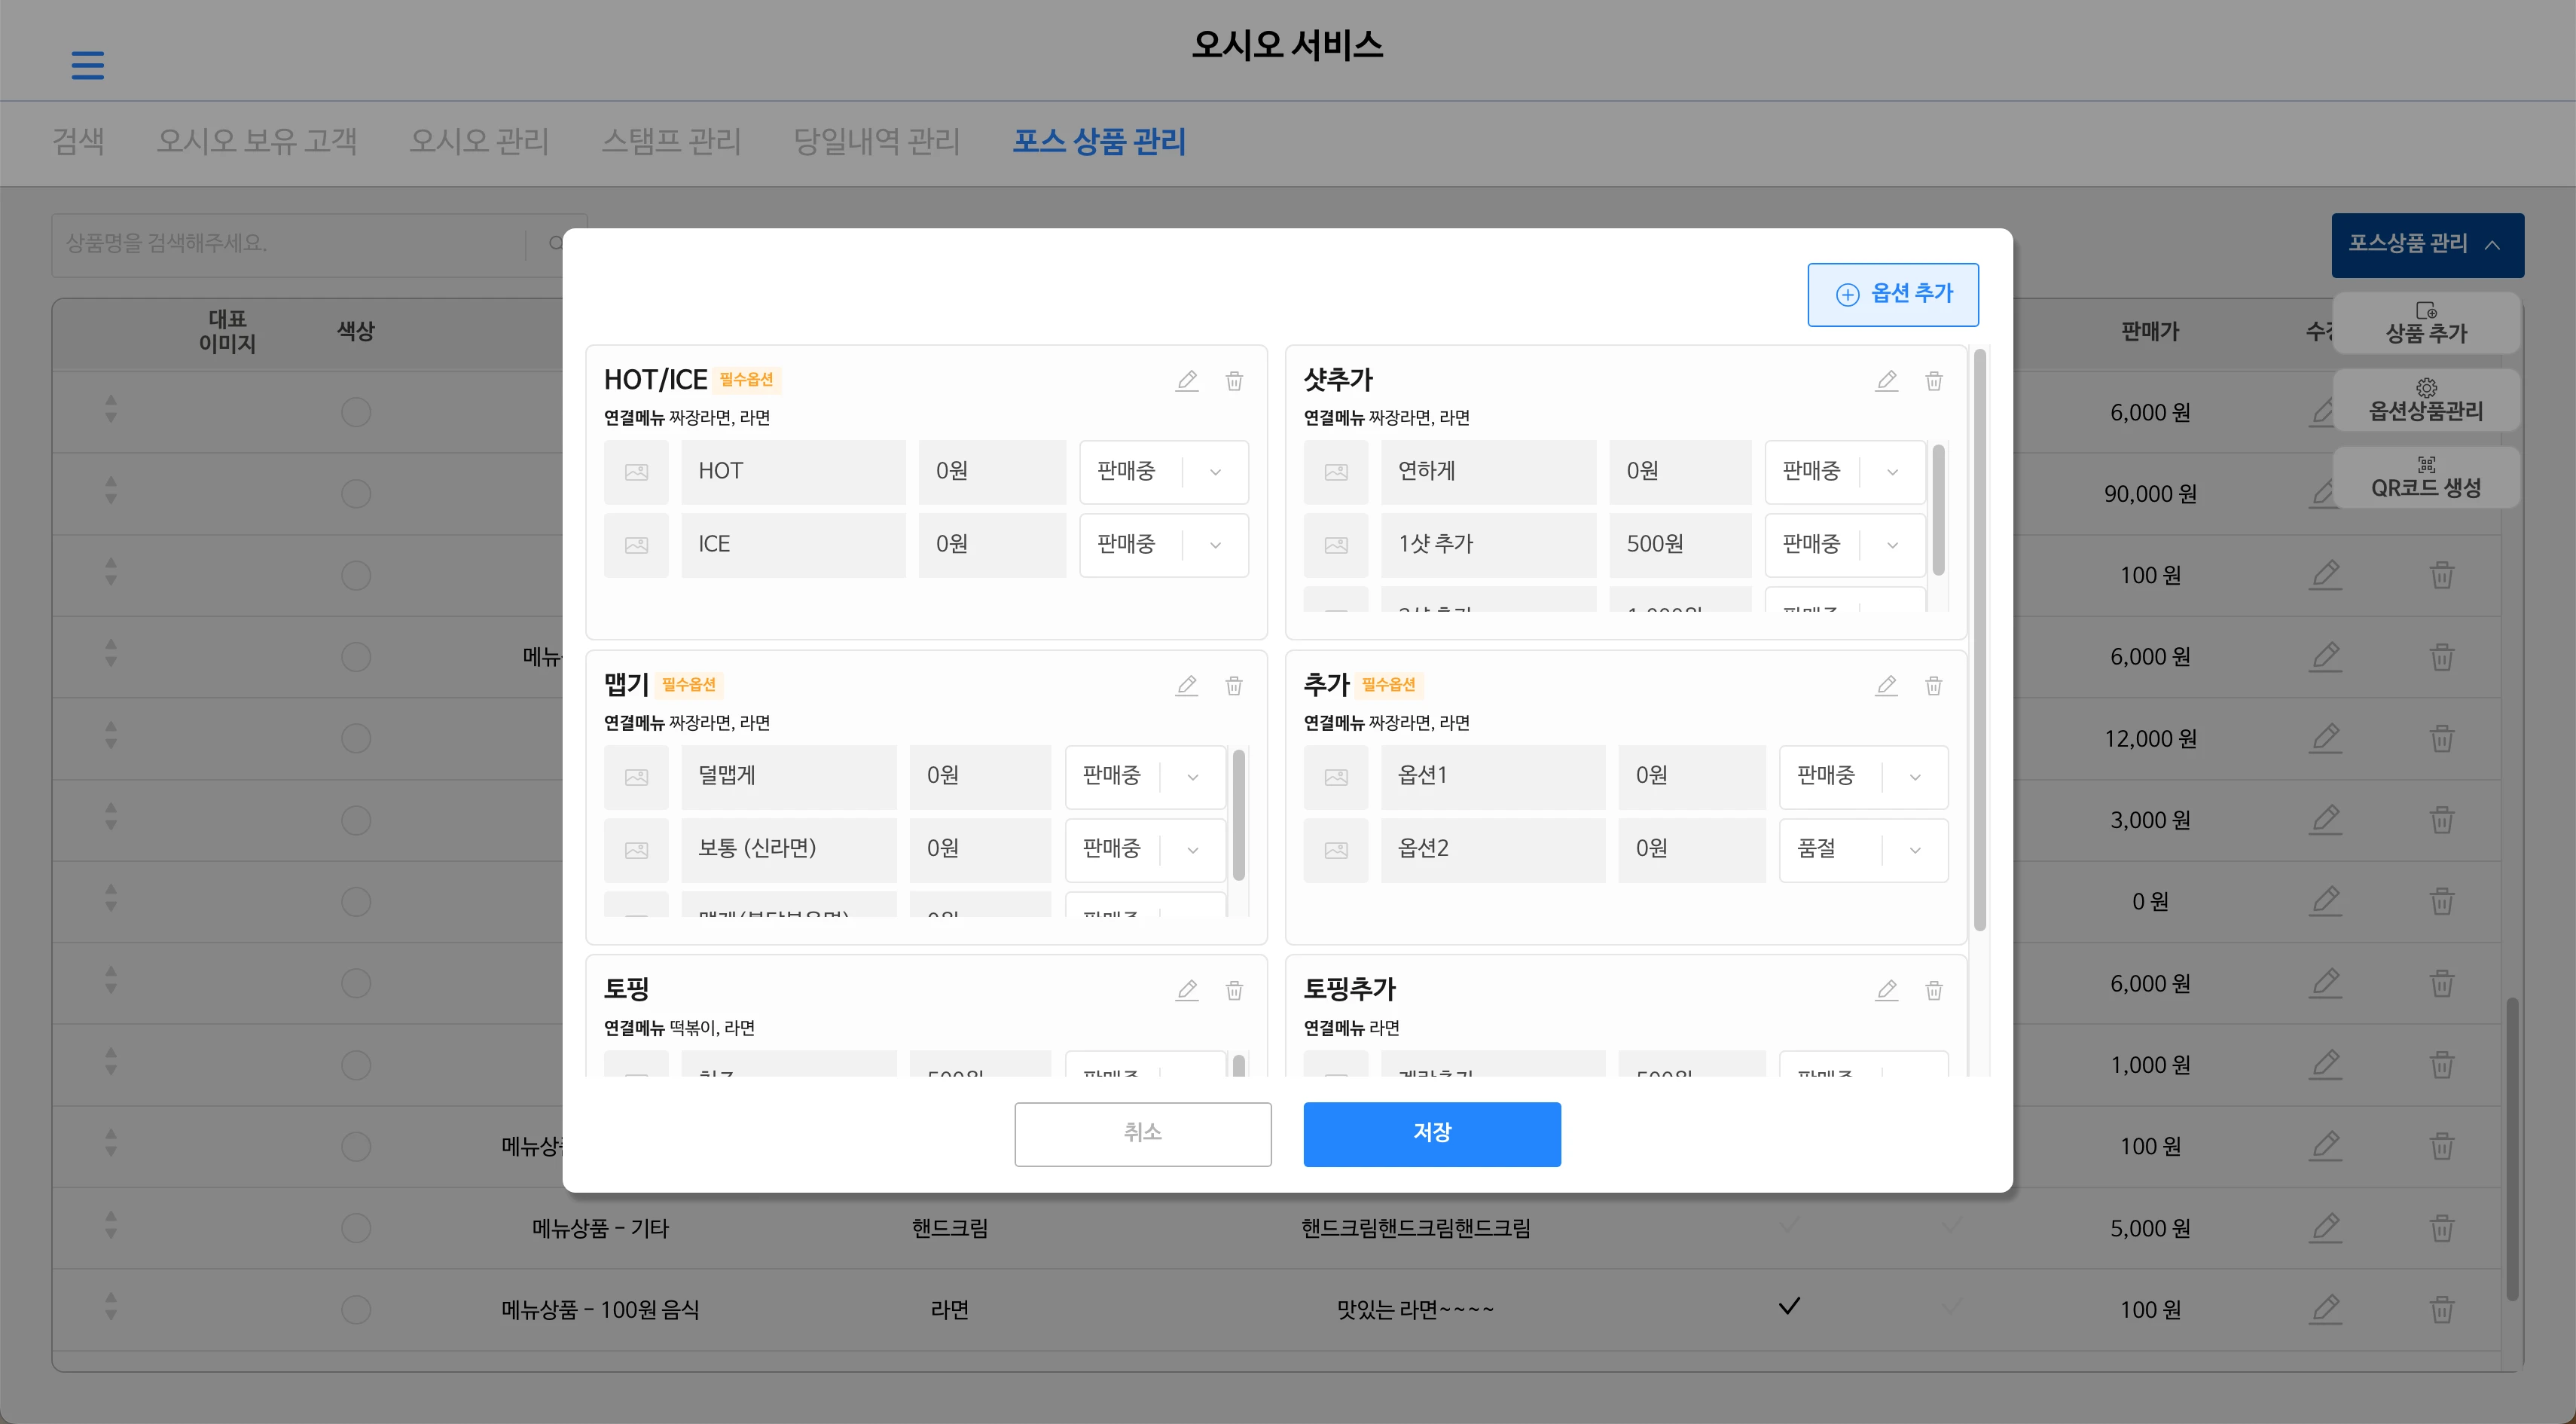2576x1424 pixels.
Task: Open sale status dropdown for ICE
Action: (x=1164, y=545)
